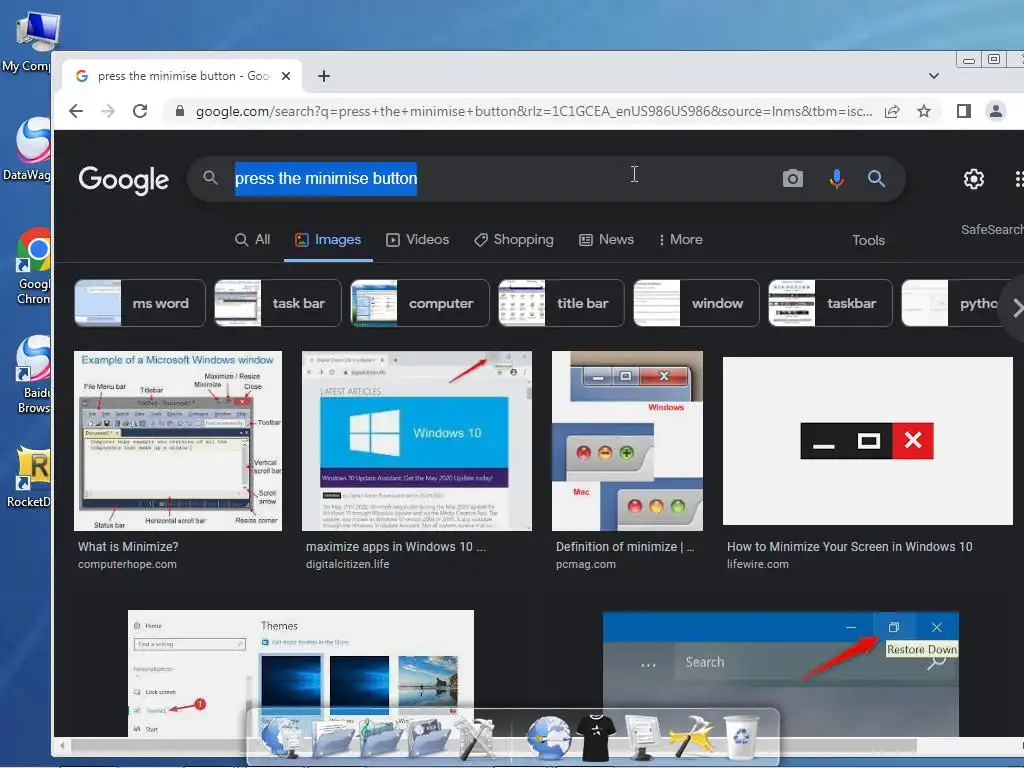
Task: Open the tab search chevron
Action: pyautogui.click(x=934, y=76)
